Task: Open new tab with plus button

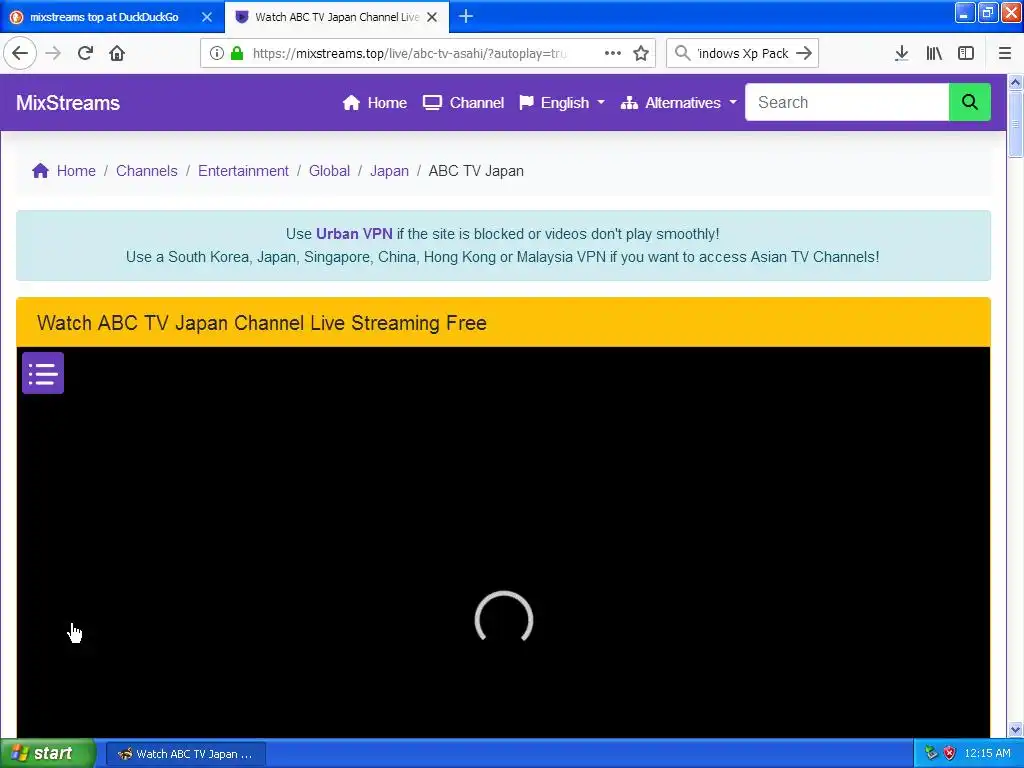Action: click(466, 16)
